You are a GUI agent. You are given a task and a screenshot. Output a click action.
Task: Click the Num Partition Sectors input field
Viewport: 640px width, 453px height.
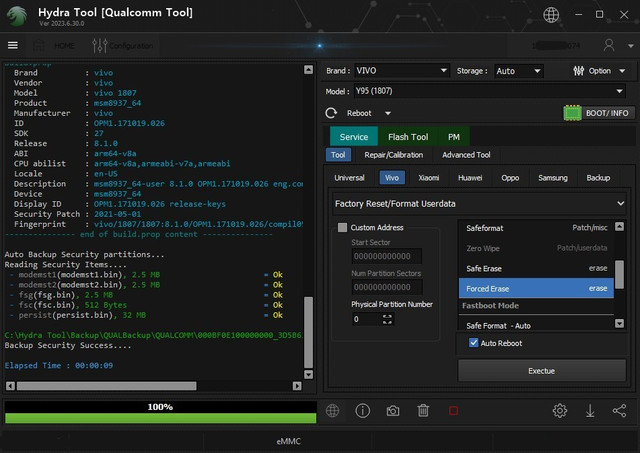point(387,287)
